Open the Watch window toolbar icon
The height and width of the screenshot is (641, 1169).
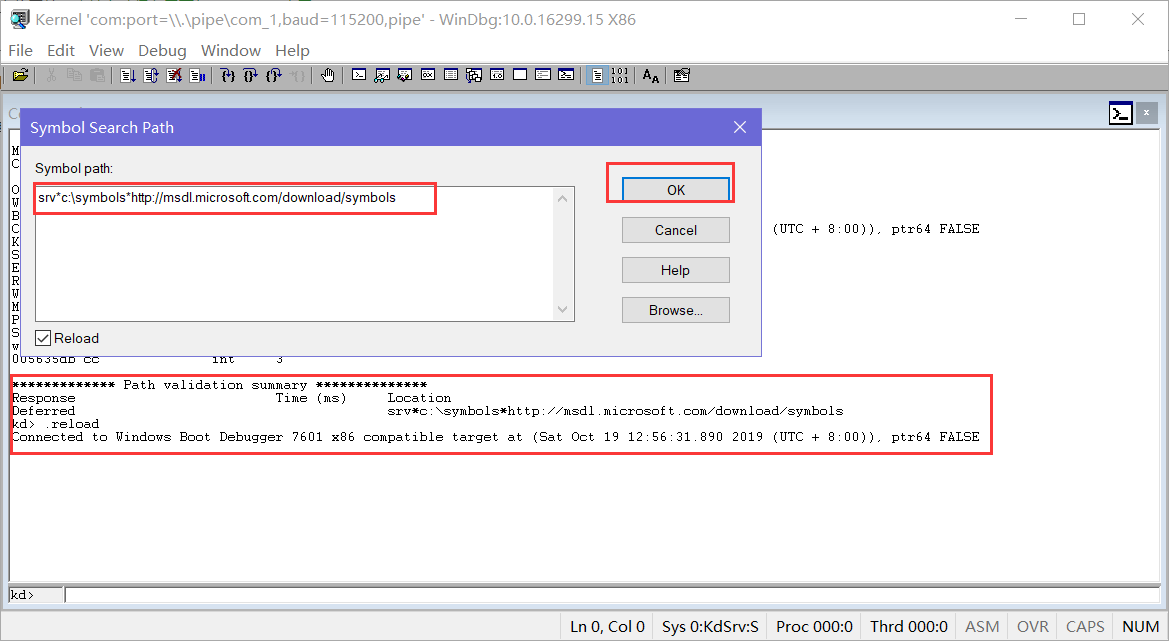[382, 75]
